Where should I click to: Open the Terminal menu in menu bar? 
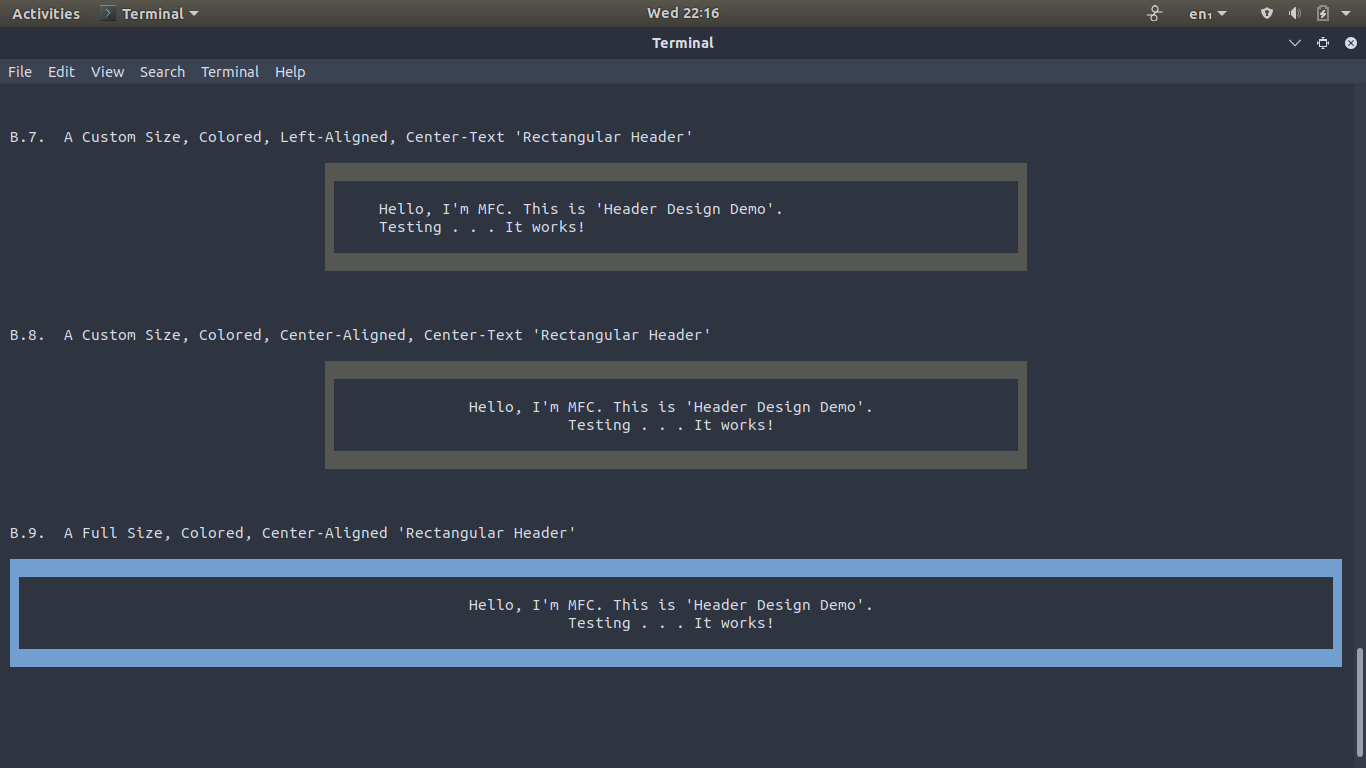tap(230, 71)
